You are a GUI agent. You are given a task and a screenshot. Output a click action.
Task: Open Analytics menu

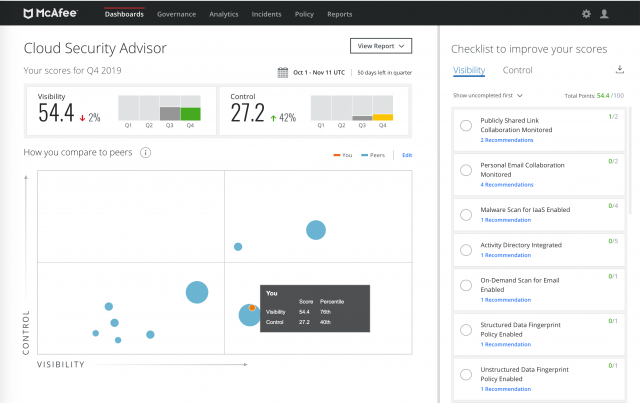(224, 14)
